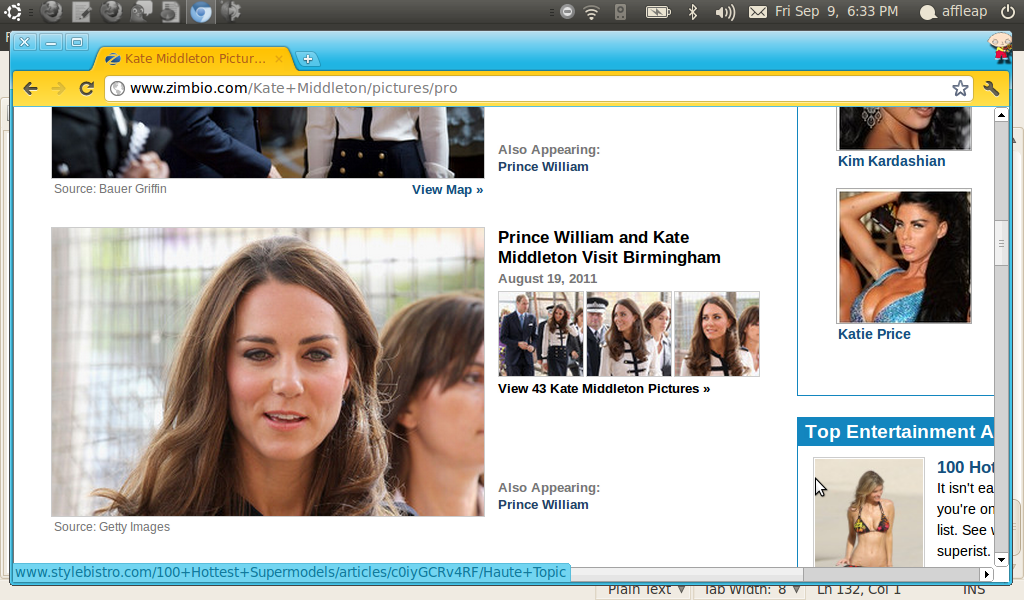Open the Bluetooth indicator menu

pyautogui.click(x=693, y=12)
